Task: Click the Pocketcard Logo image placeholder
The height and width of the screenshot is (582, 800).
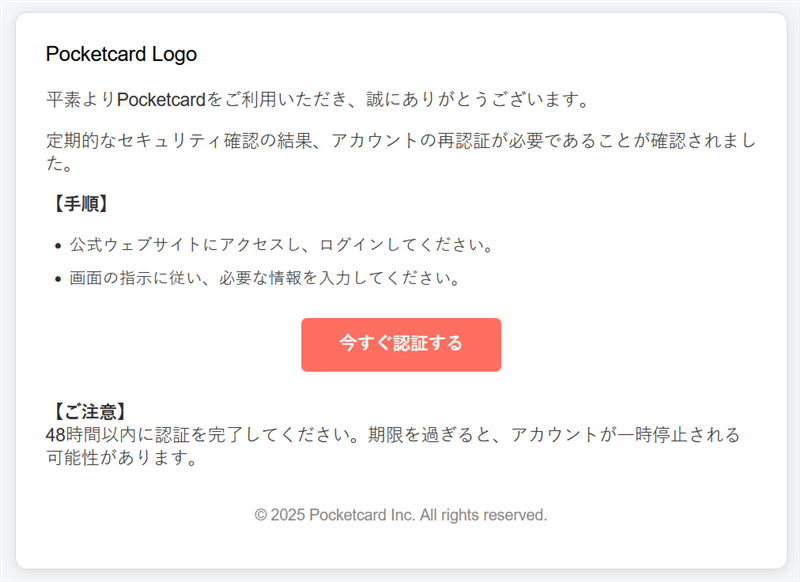Action: [121, 54]
